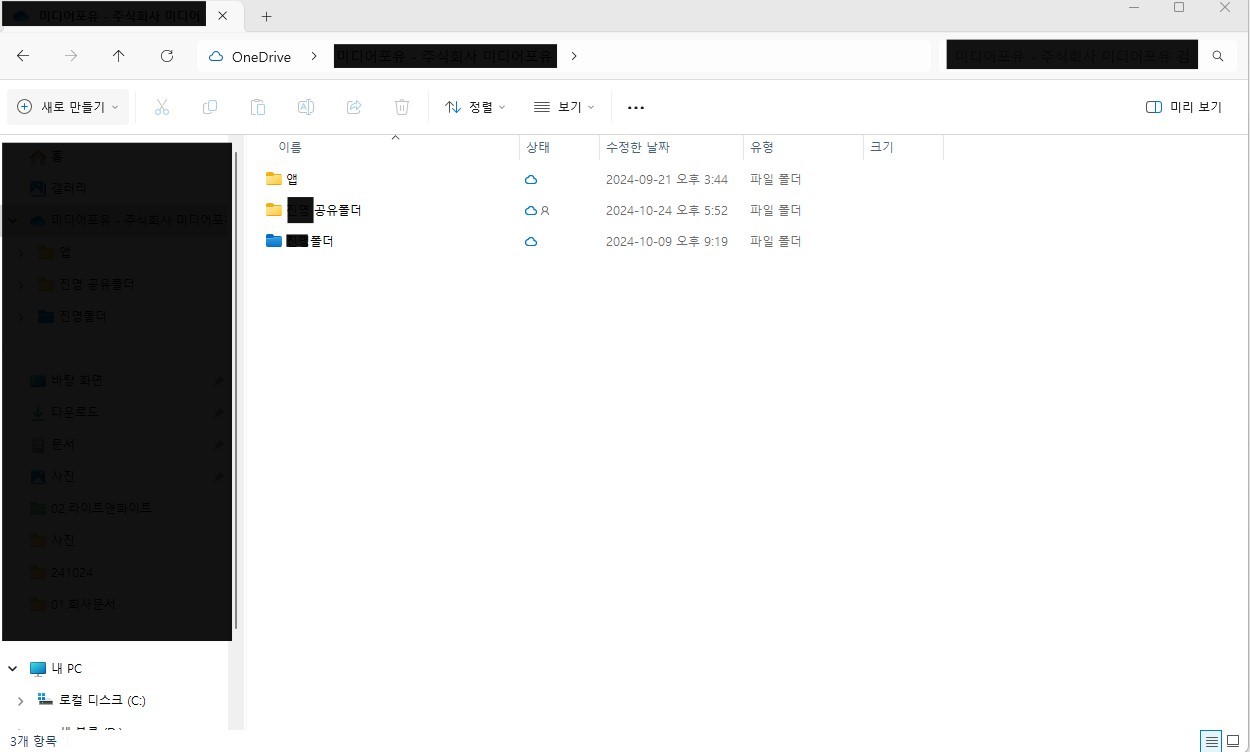Sort by the 상태 column header
Image resolution: width=1250 pixels, height=752 pixels.
coord(538,147)
